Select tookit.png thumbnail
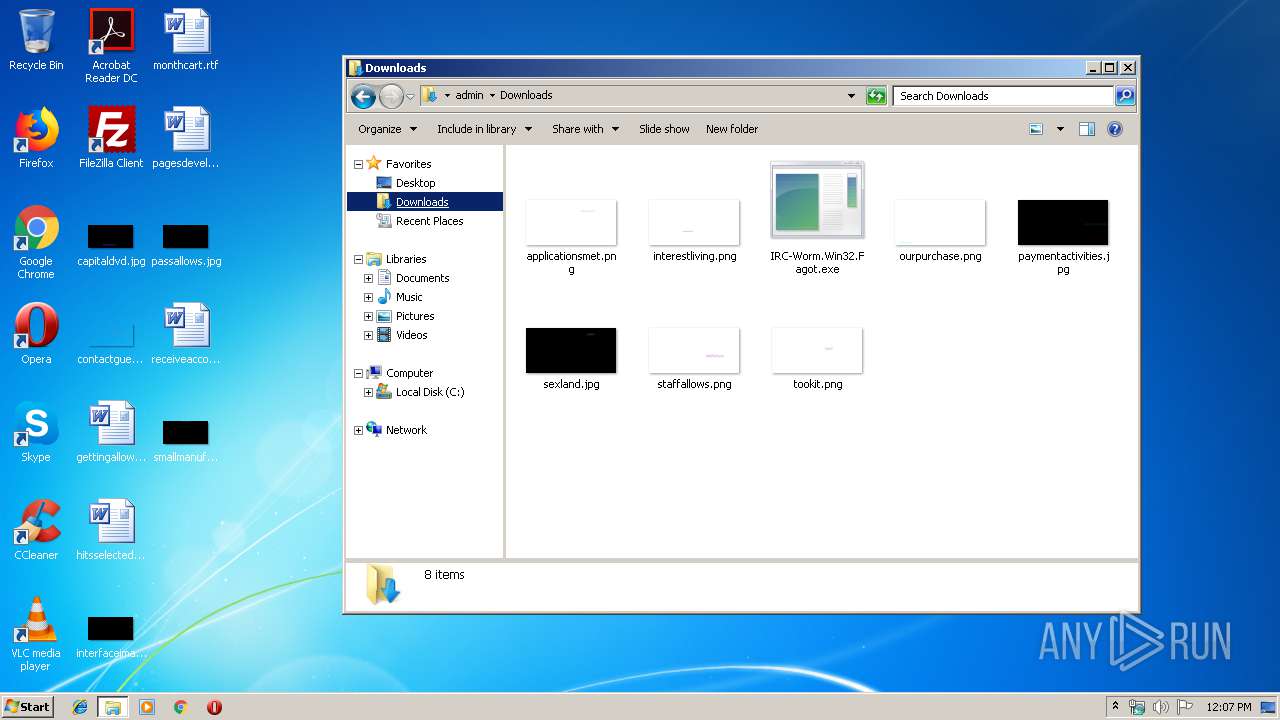Screen dimensions: 1280x720 click(817, 358)
